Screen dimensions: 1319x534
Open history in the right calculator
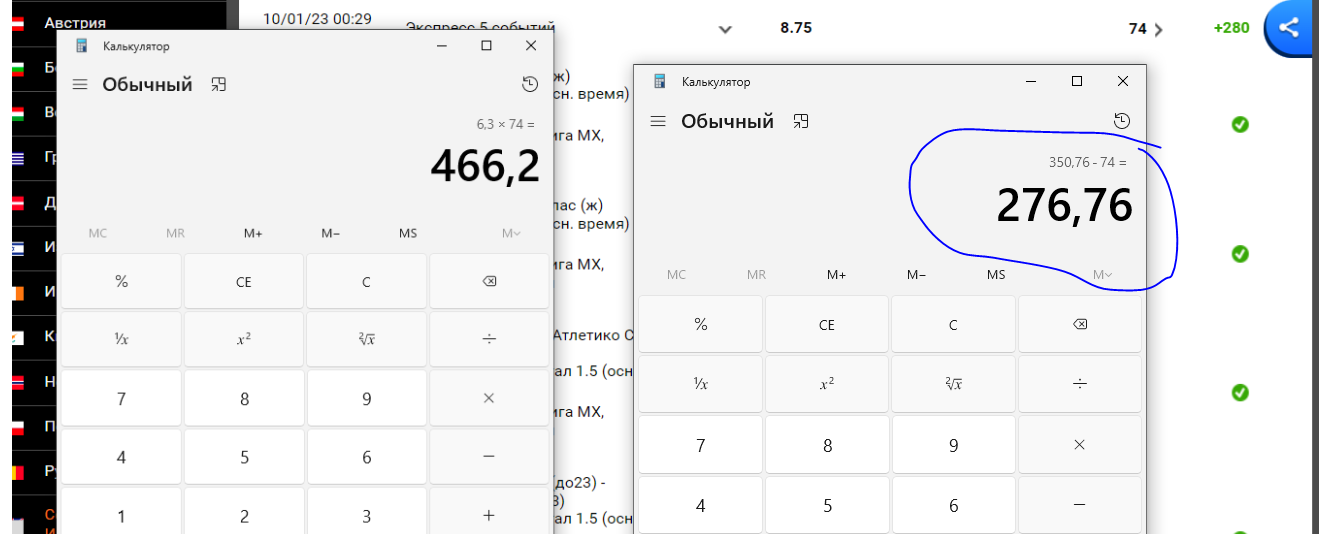click(1122, 121)
